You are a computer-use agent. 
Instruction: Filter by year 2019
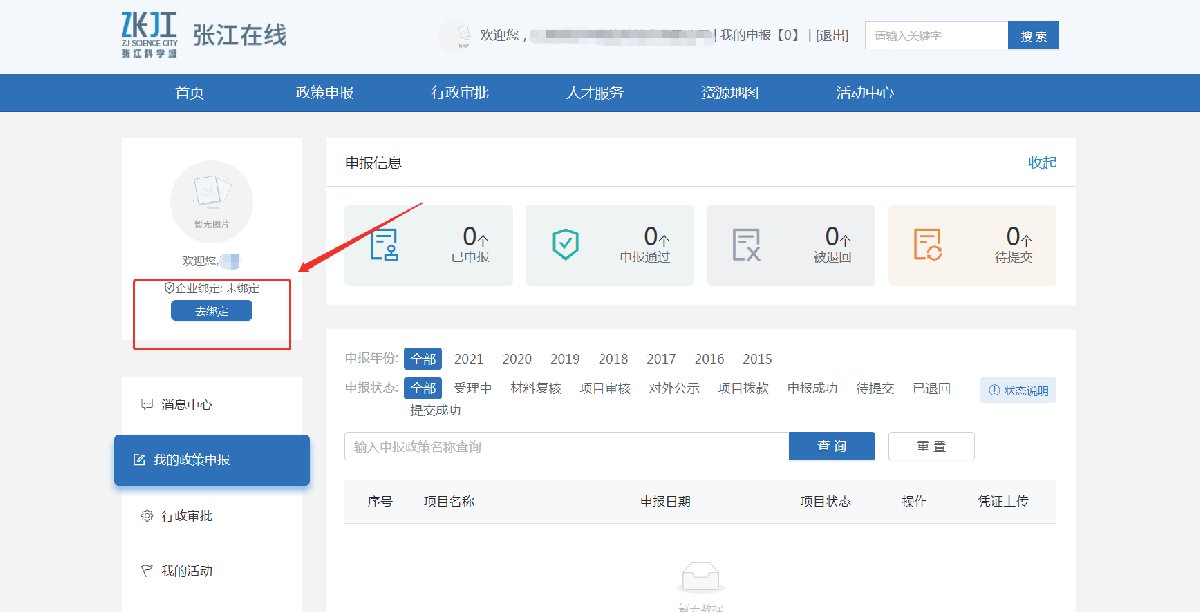(565, 359)
